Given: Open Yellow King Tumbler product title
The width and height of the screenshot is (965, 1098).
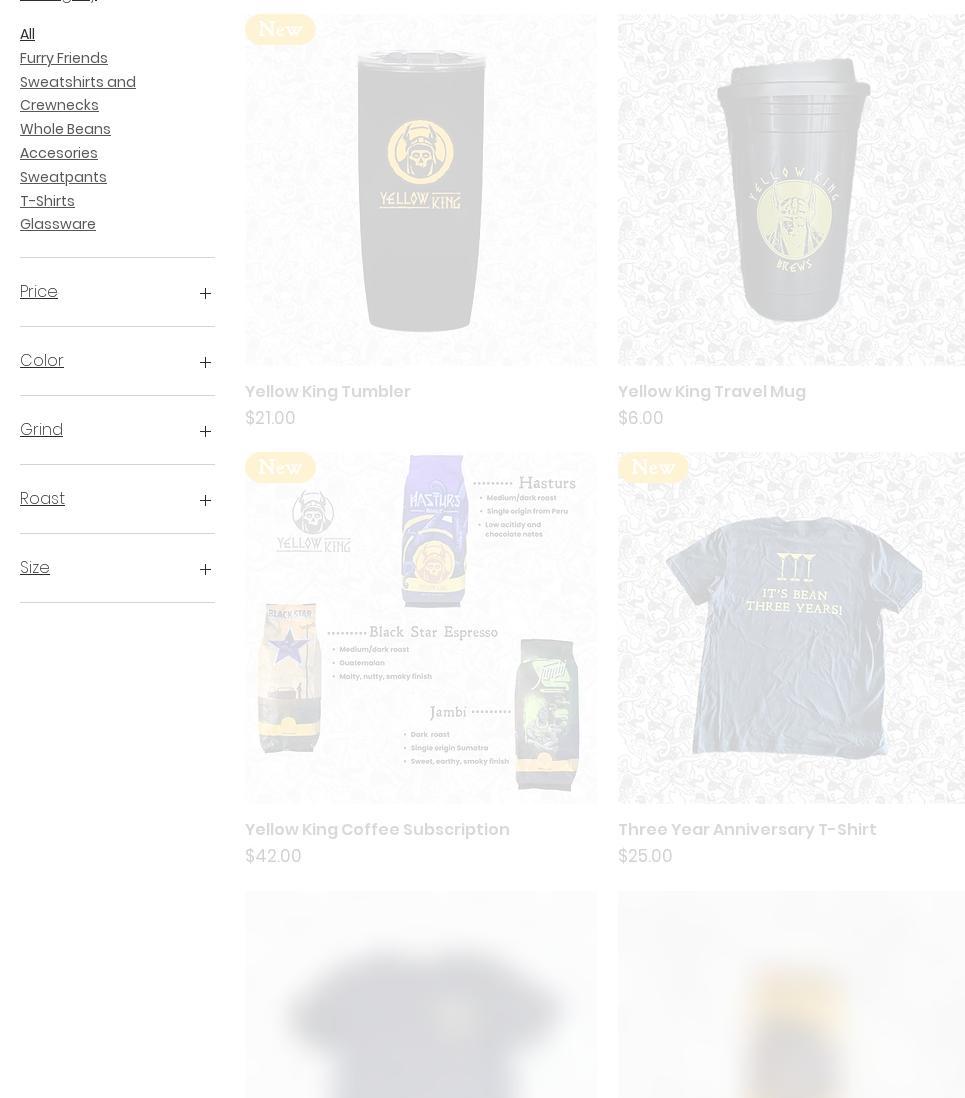Looking at the screenshot, I should (x=328, y=391).
